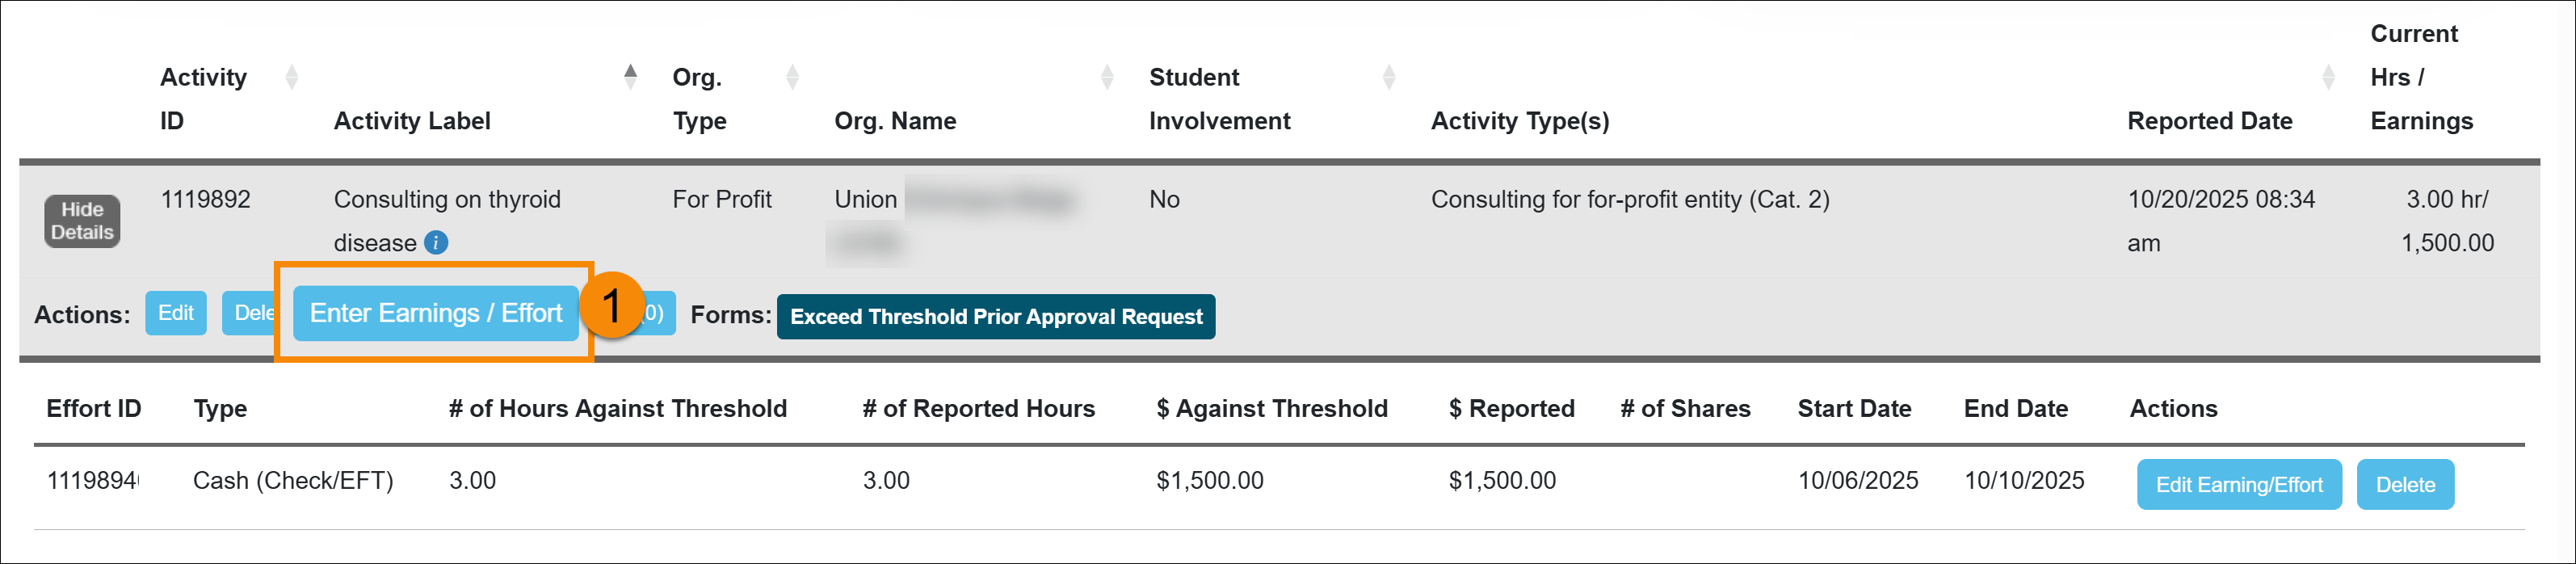Select the effort ID 1119894 cell
This screenshot has height=564, width=2576.
(x=92, y=481)
